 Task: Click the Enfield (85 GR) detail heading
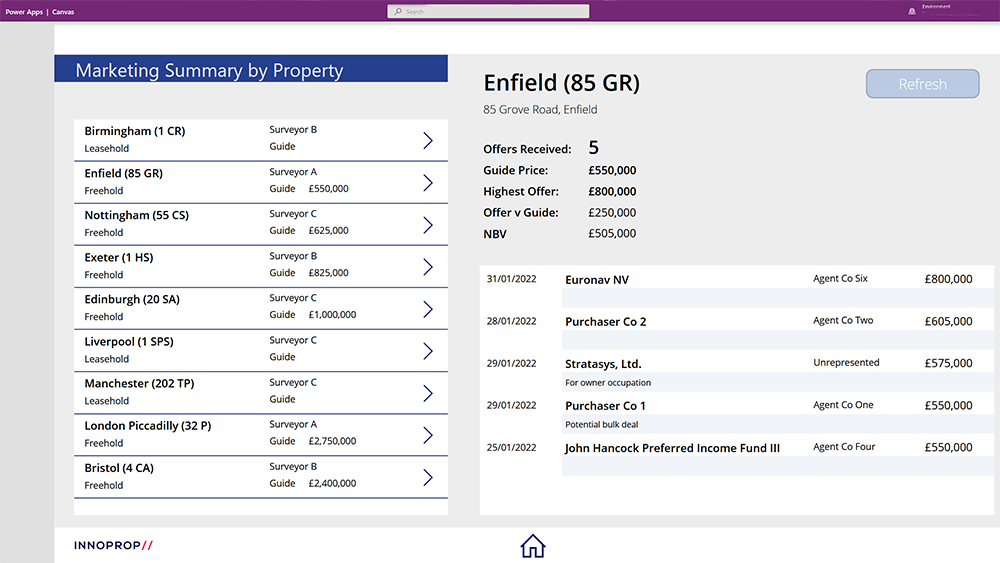561,84
